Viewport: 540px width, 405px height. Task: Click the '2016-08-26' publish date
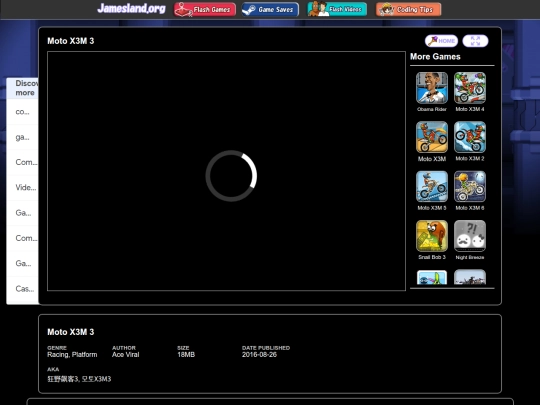(x=259, y=354)
